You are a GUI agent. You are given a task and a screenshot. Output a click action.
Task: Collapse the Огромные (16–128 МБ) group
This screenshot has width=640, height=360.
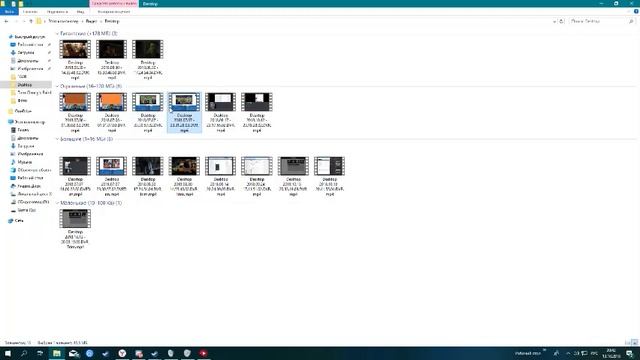tap(57, 87)
